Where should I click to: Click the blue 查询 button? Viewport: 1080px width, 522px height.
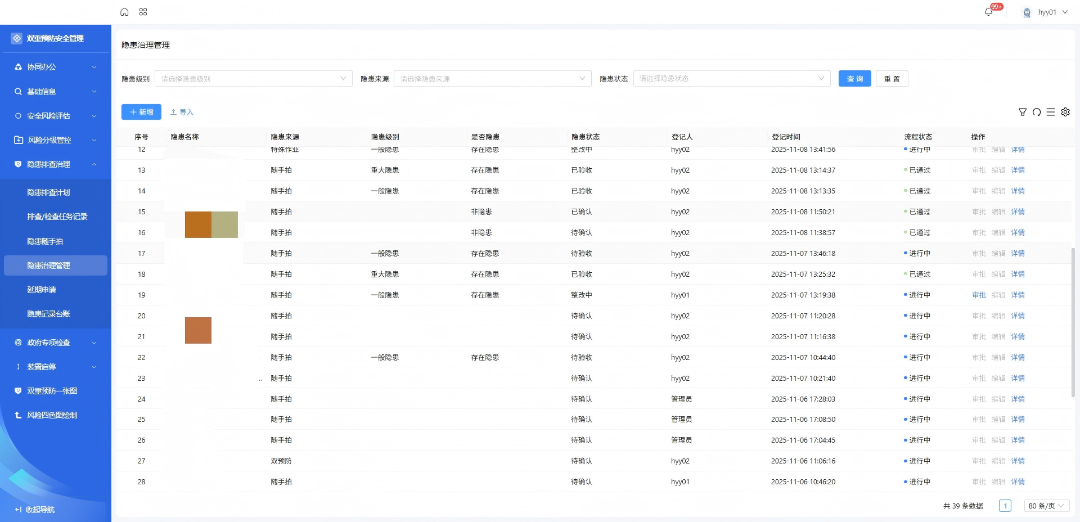[x=854, y=78]
